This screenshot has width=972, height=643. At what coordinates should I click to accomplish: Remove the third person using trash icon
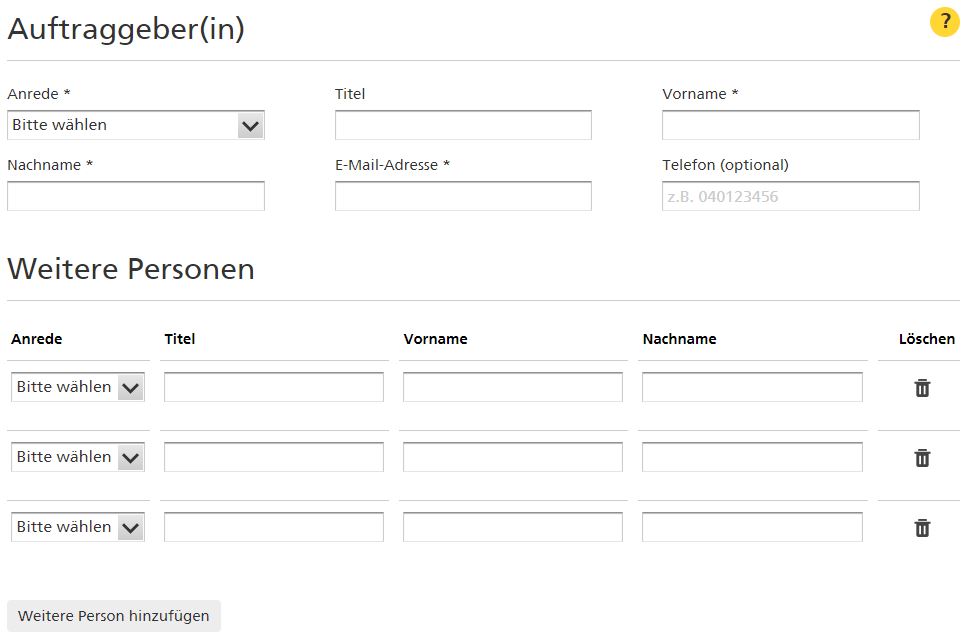922,528
